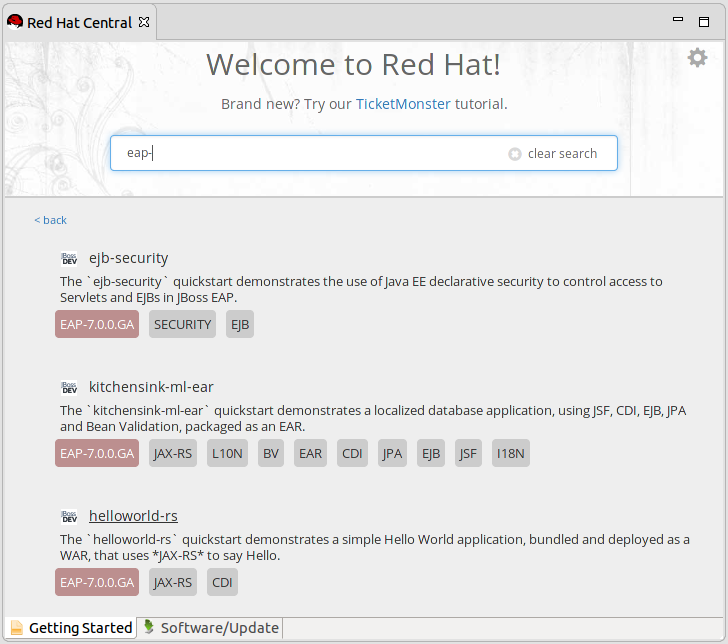This screenshot has width=728, height=644.
Task: Click the clear search icon
Action: pos(515,154)
